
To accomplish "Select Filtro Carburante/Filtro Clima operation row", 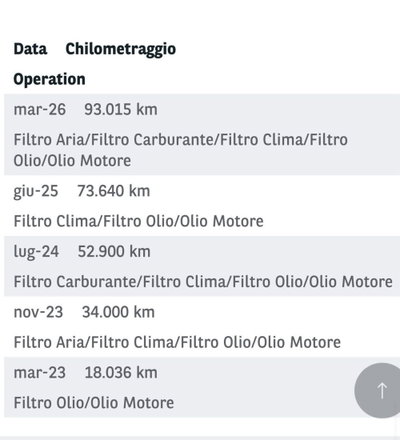I will (203, 282).
